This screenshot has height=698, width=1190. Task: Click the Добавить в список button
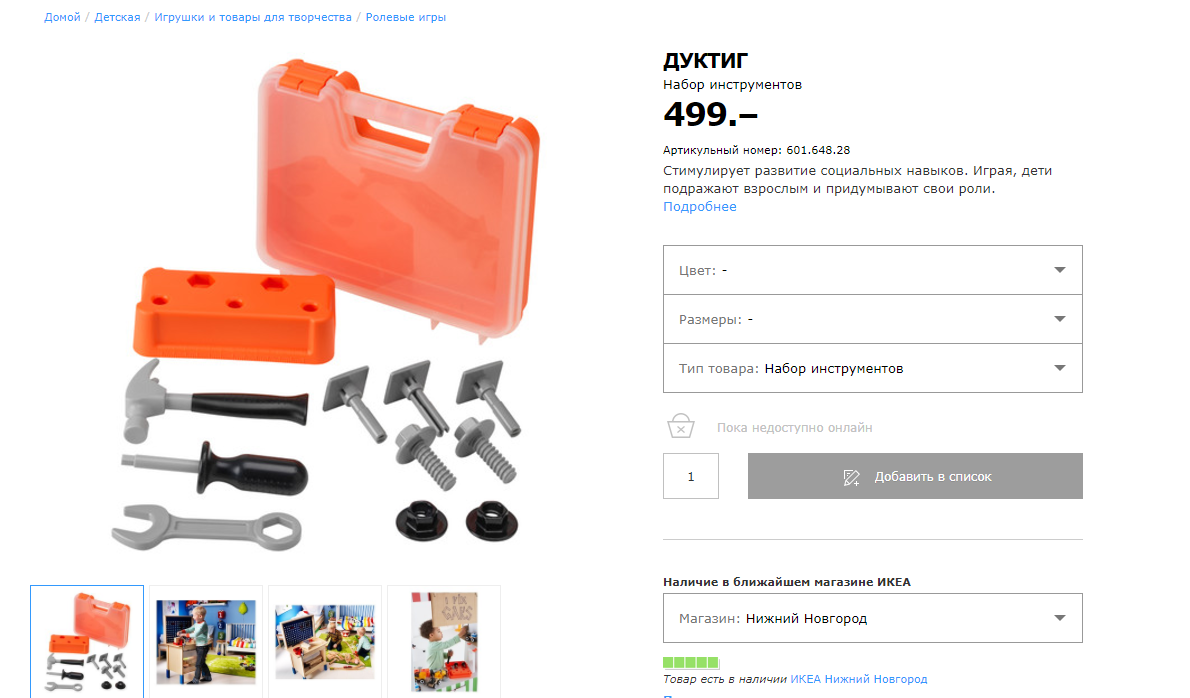915,476
